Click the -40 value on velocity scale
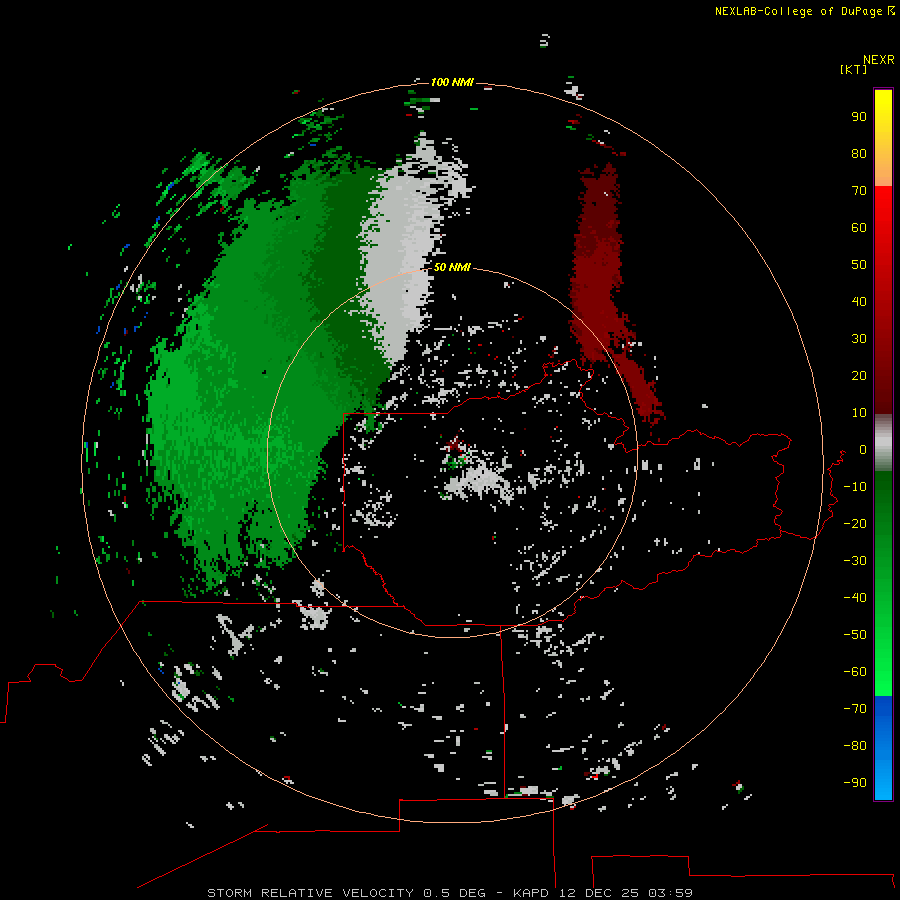 [855, 598]
